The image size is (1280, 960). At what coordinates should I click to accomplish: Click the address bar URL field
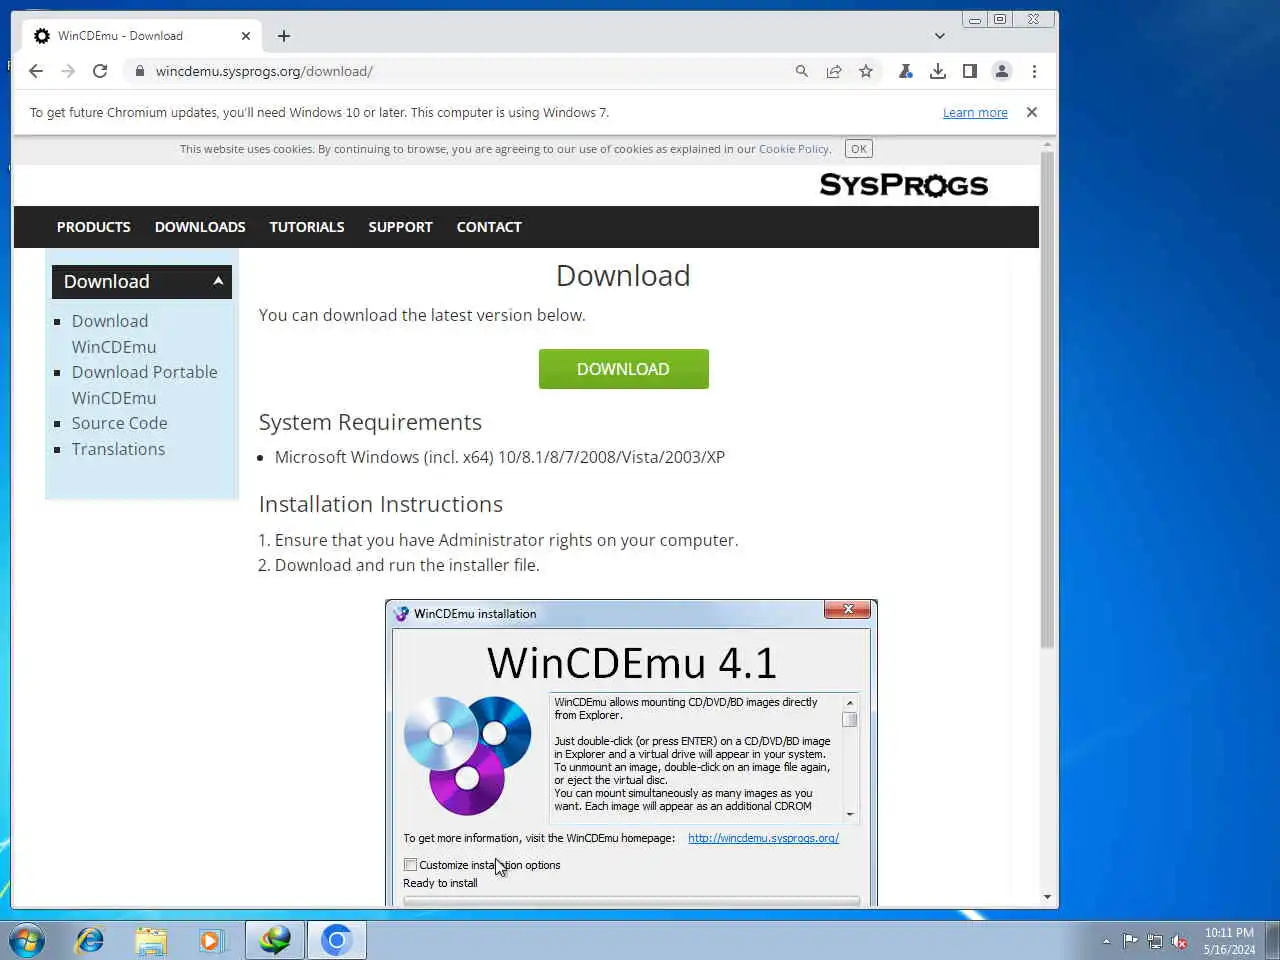tap(460, 71)
